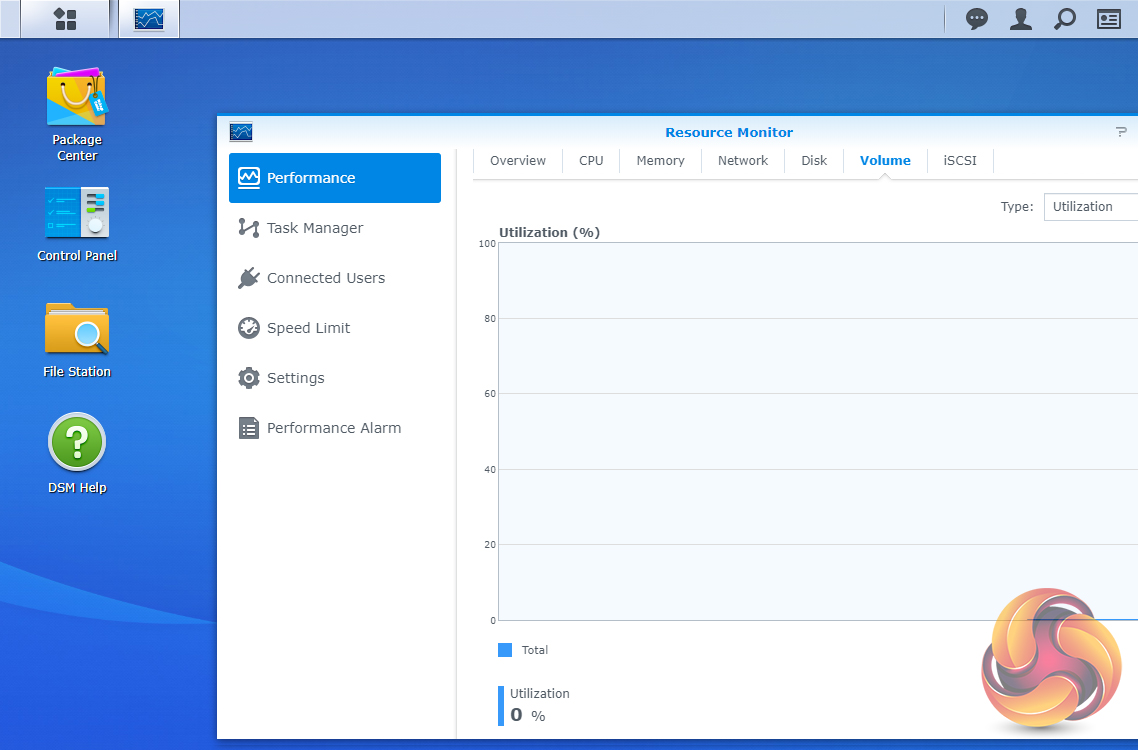This screenshot has height=750, width=1139.
Task: Open the user options person icon
Action: click(x=1021, y=19)
